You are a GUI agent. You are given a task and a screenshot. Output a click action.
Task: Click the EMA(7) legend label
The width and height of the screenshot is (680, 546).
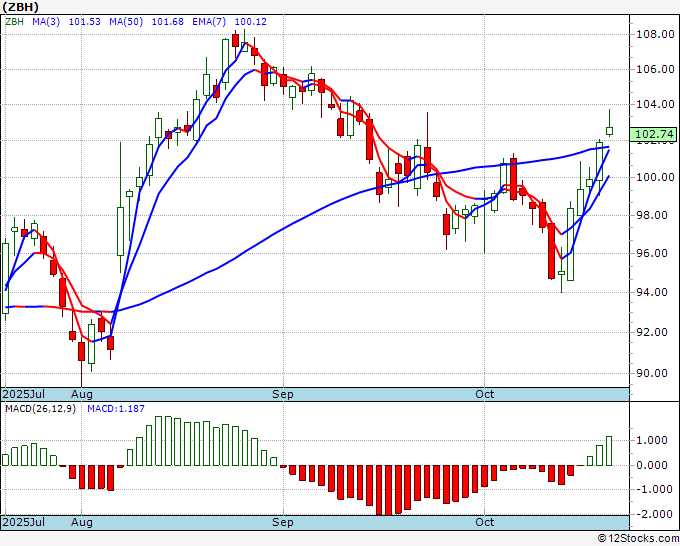pos(210,22)
